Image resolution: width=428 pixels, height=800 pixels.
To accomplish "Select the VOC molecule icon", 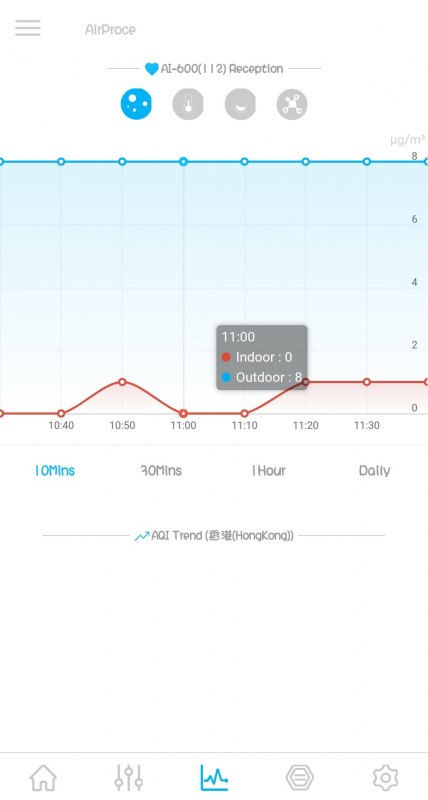I will click(292, 104).
